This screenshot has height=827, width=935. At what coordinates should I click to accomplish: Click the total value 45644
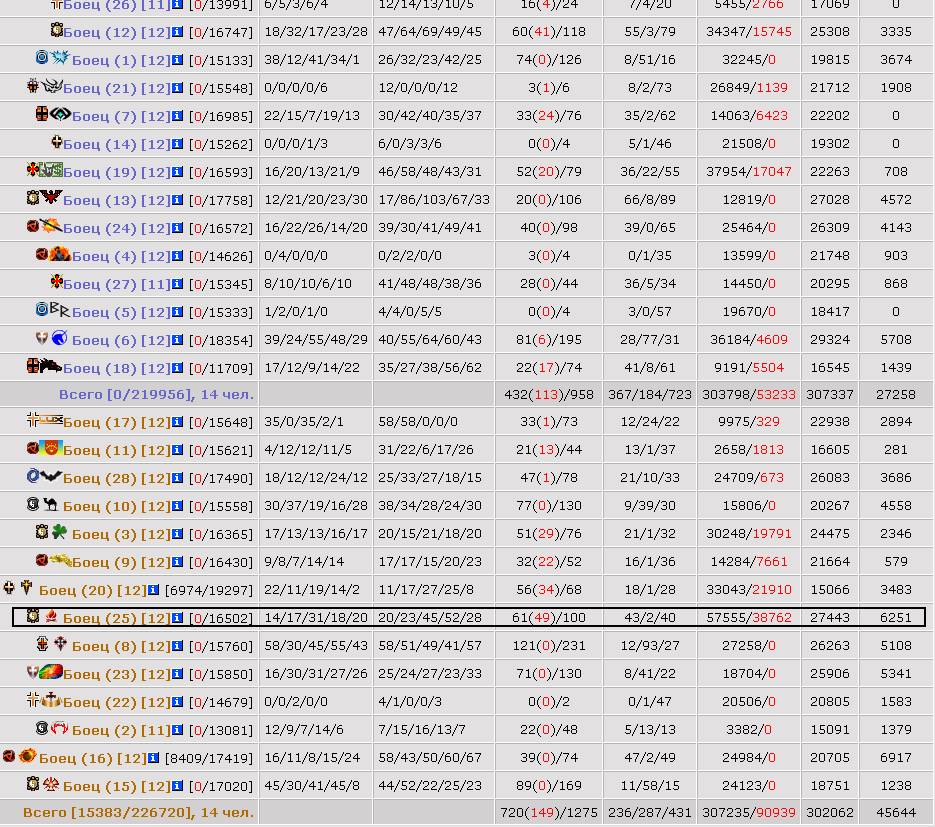coord(896,813)
